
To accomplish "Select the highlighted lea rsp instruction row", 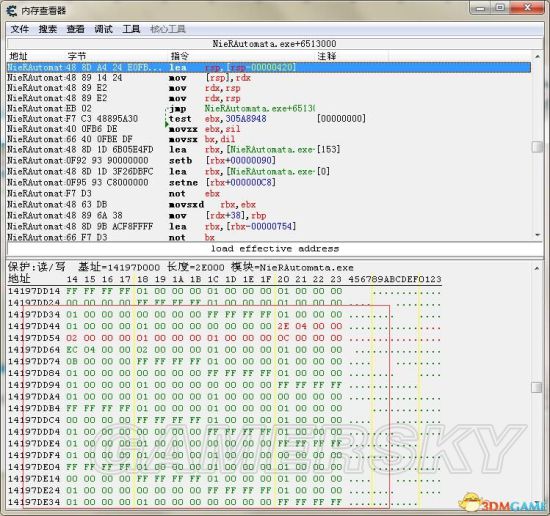I will [269, 67].
